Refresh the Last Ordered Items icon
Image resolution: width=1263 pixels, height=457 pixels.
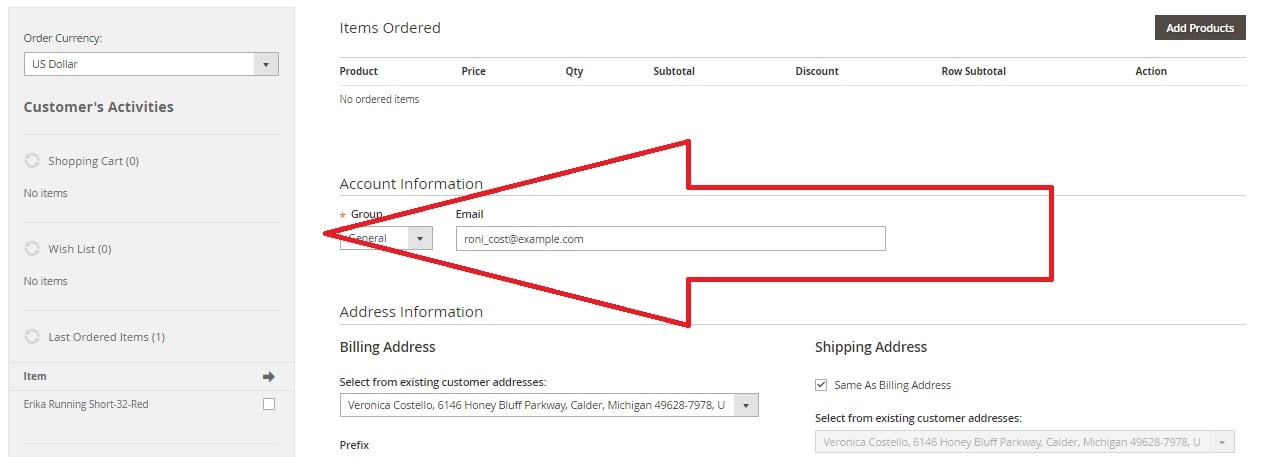click(x=32, y=337)
